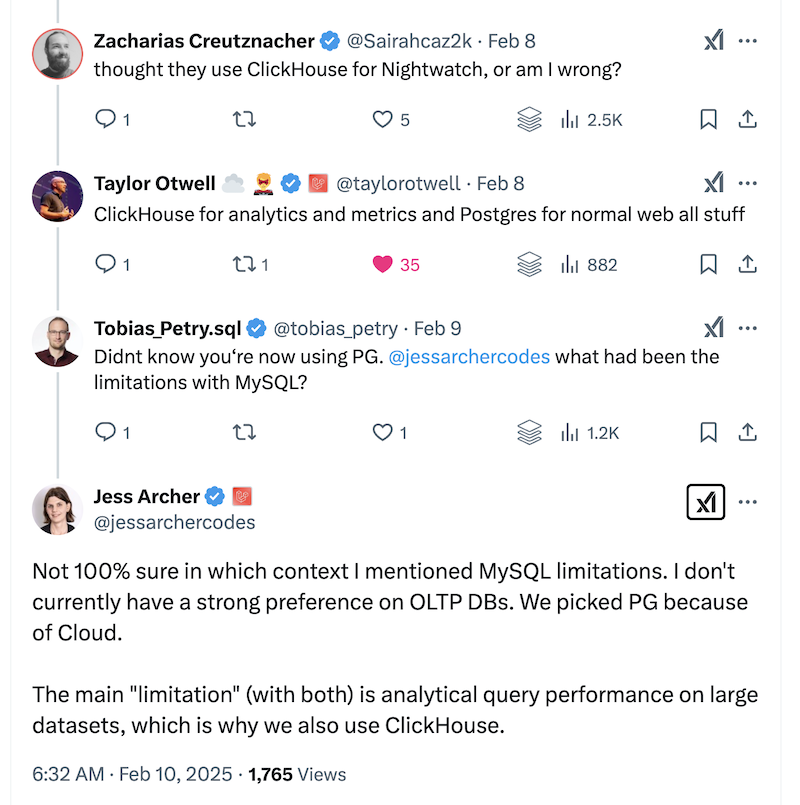Open more options on Zacharias Creutznacher's tweet
The height and width of the screenshot is (805, 800).
point(747,41)
